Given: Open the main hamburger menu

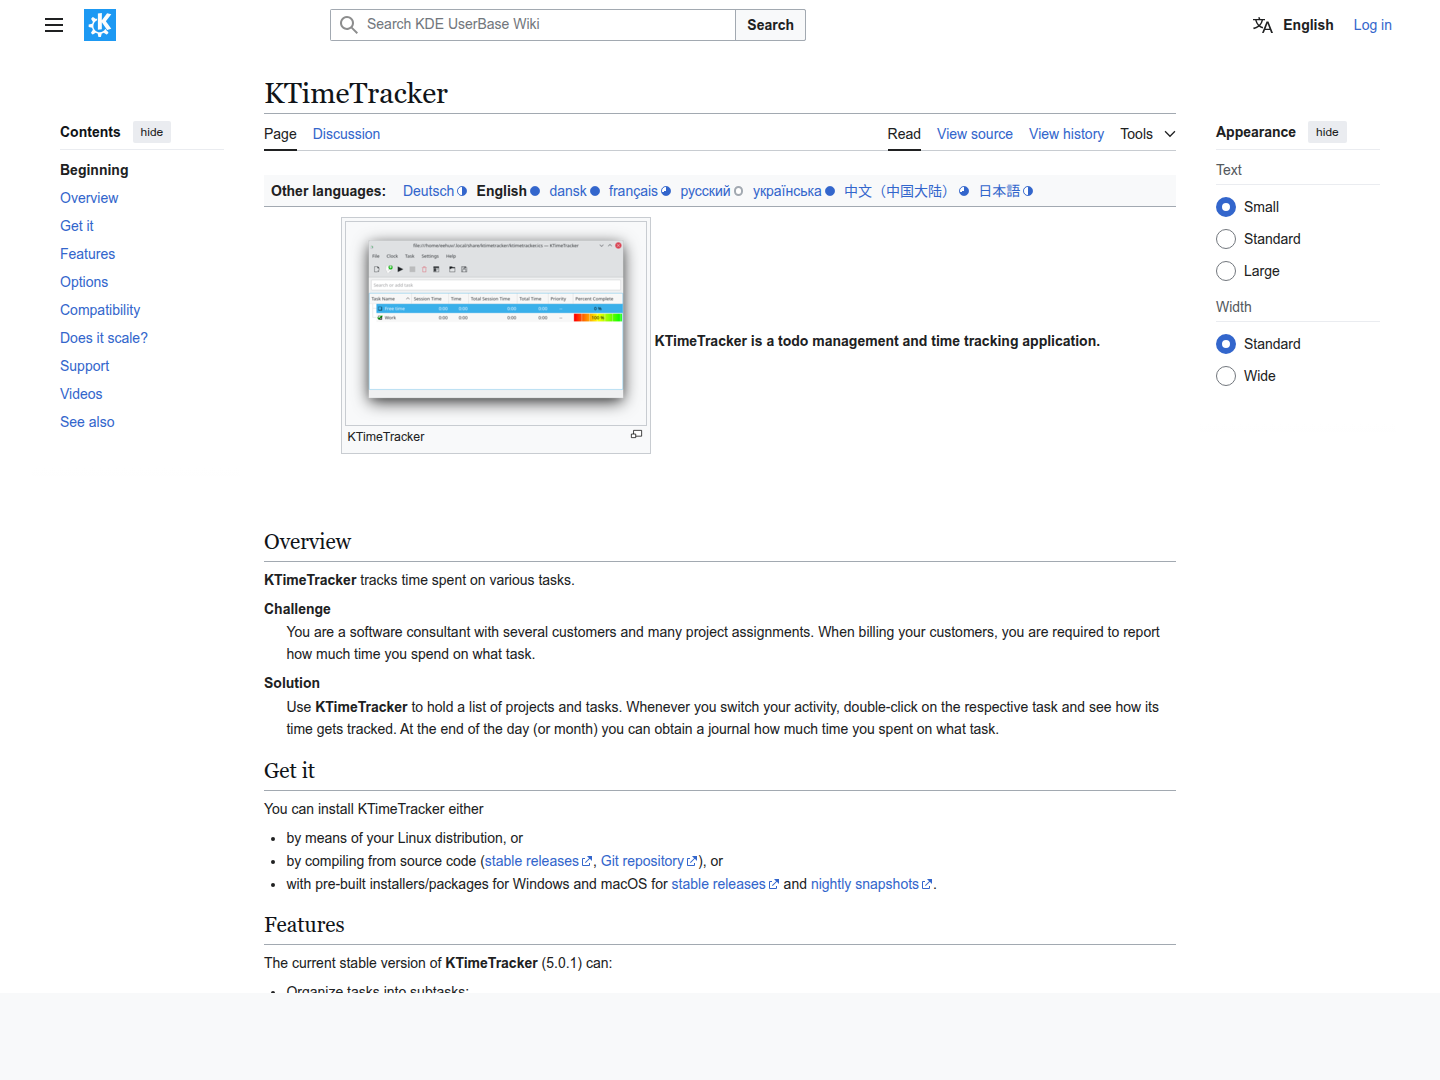Looking at the screenshot, I should pos(54,25).
